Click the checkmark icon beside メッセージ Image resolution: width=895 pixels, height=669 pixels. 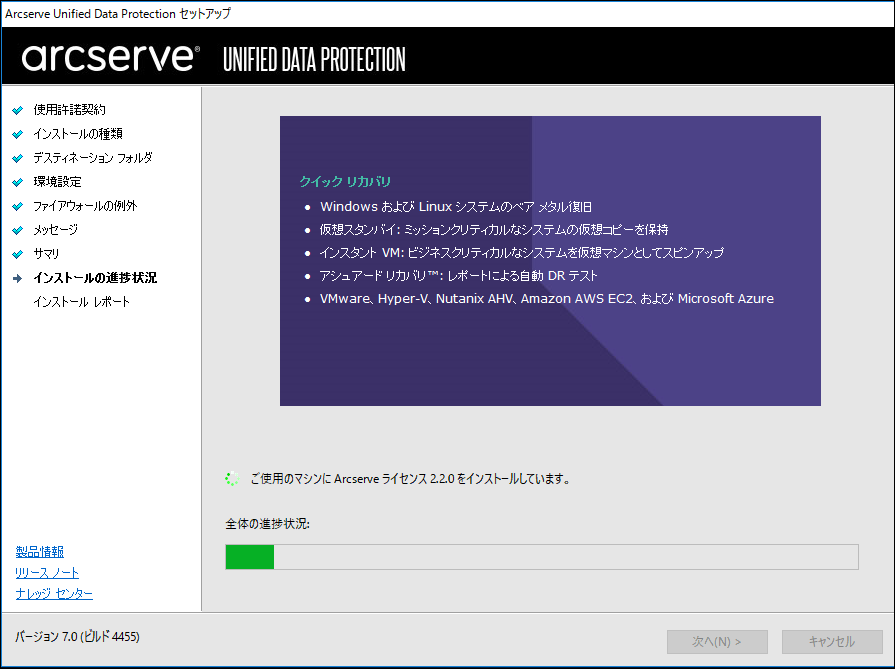[18, 230]
